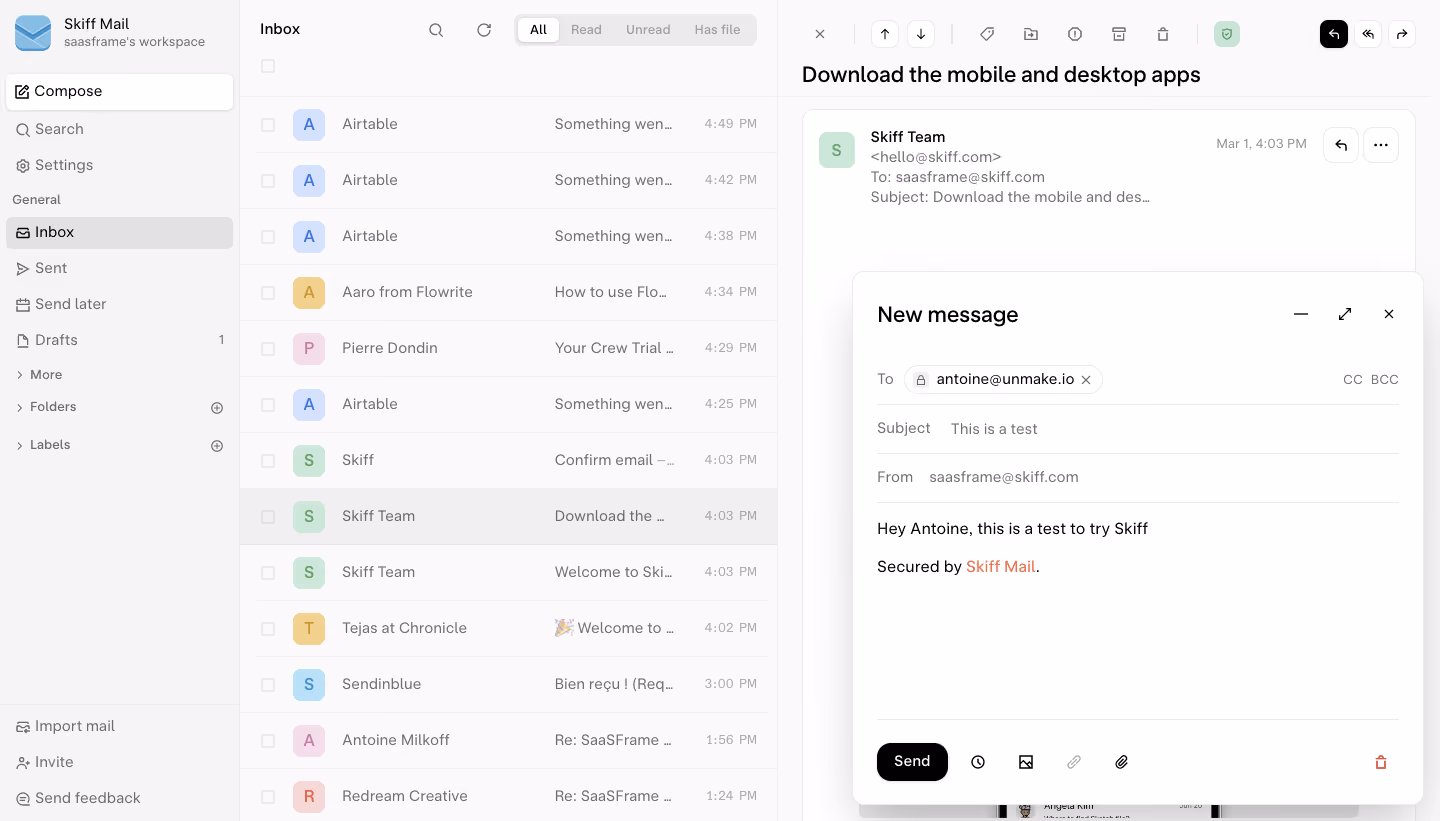The image size is (1440, 821).
Task: Attach a file with the paperclip icon
Action: tap(1122, 762)
